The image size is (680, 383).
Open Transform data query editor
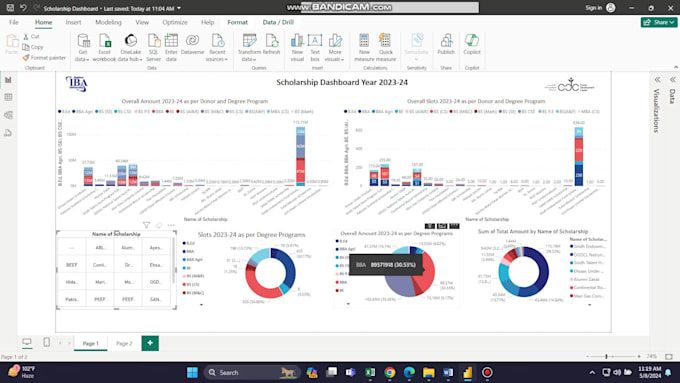pyautogui.click(x=249, y=48)
